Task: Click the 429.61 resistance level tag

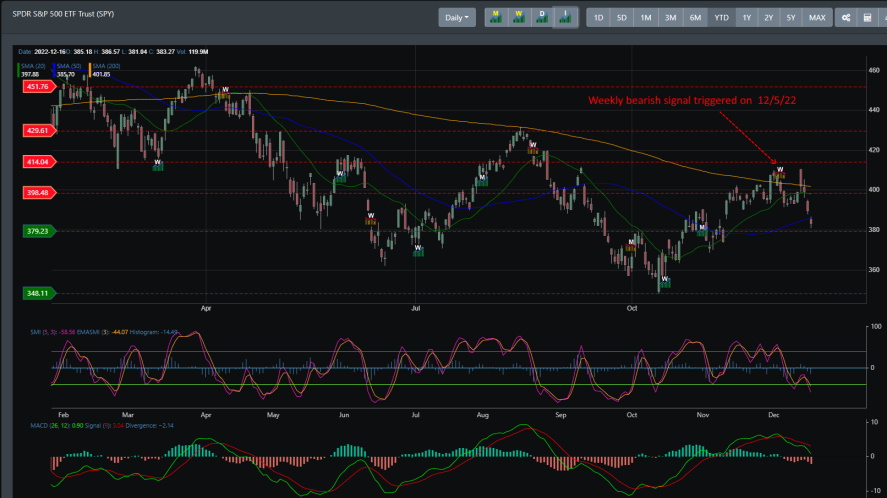Action: 39,131
